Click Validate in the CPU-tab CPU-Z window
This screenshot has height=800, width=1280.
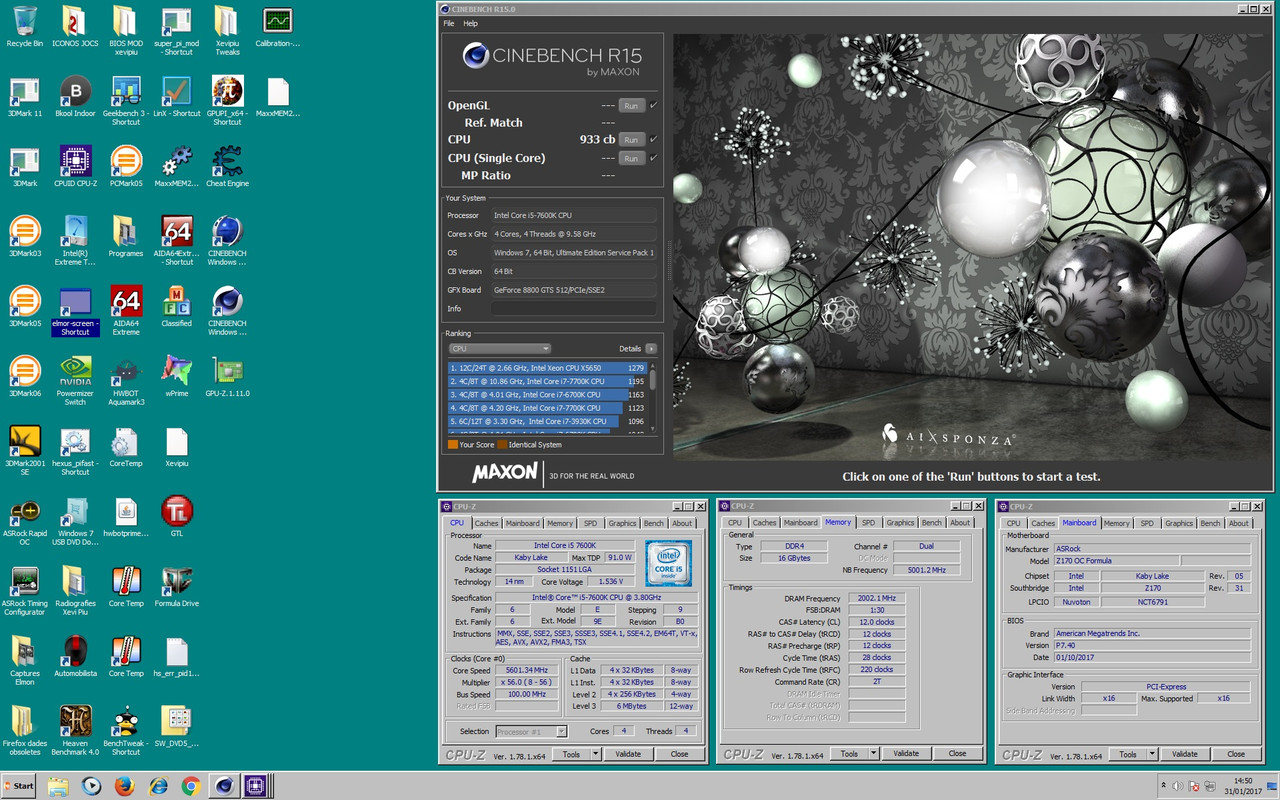pos(628,754)
